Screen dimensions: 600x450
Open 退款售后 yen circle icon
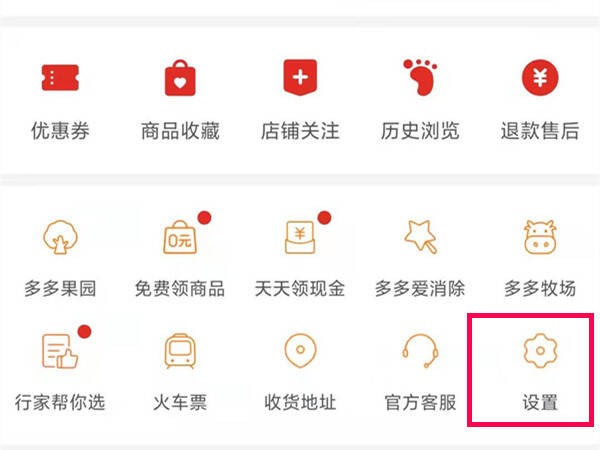(540, 77)
